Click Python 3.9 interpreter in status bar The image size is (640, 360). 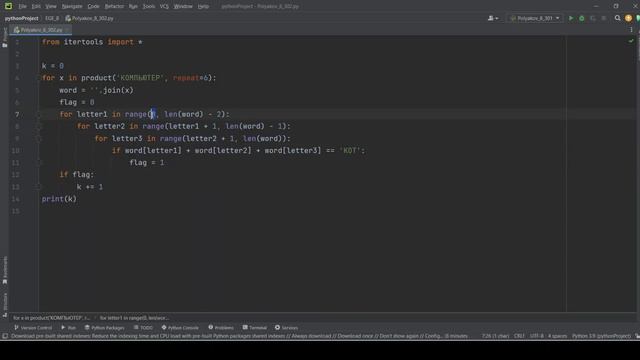[601, 336]
